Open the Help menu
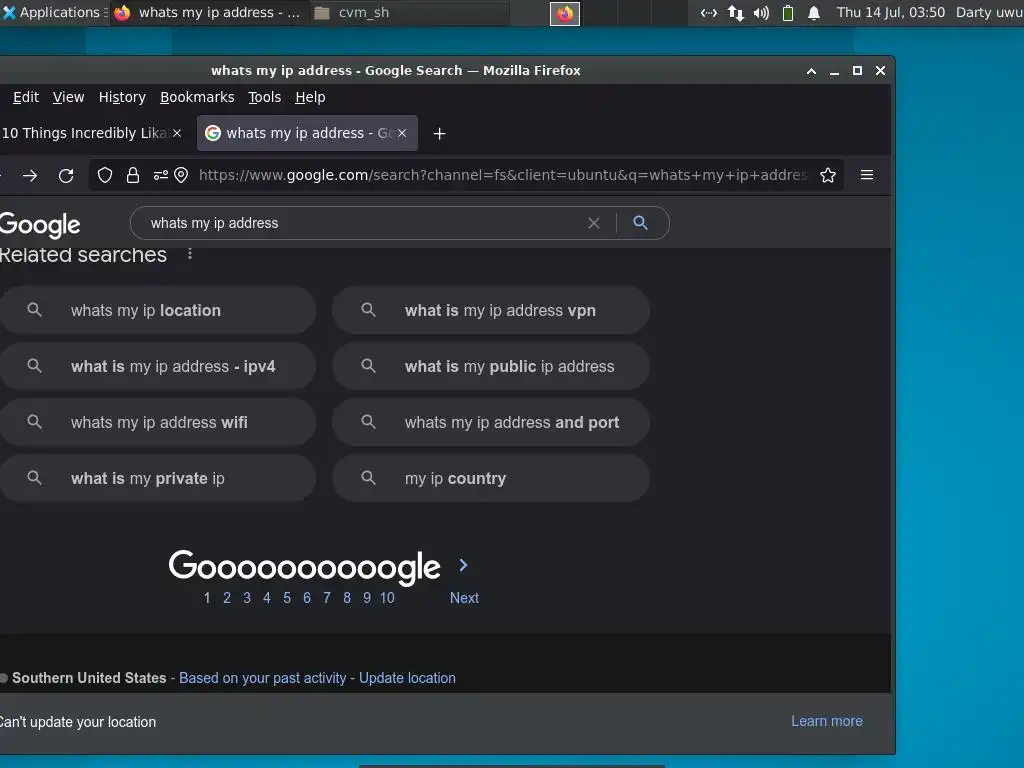The width and height of the screenshot is (1024, 768). tap(310, 97)
